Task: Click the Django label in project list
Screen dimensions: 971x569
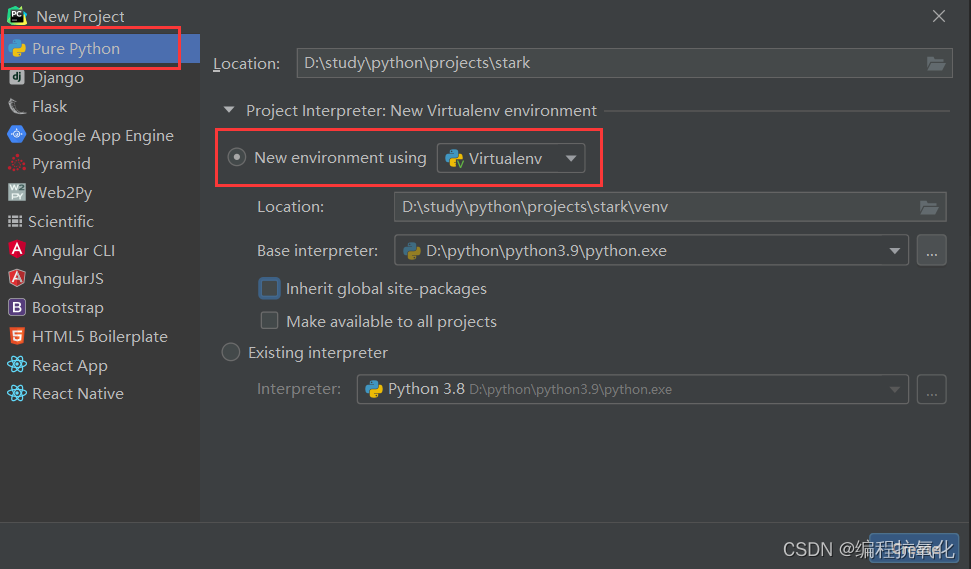Action: tap(58, 78)
